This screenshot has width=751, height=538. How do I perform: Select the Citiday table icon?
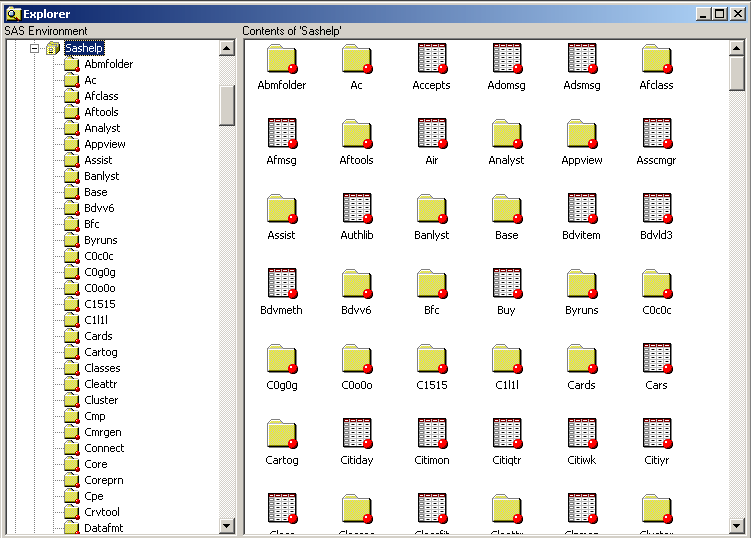[x=357, y=433]
